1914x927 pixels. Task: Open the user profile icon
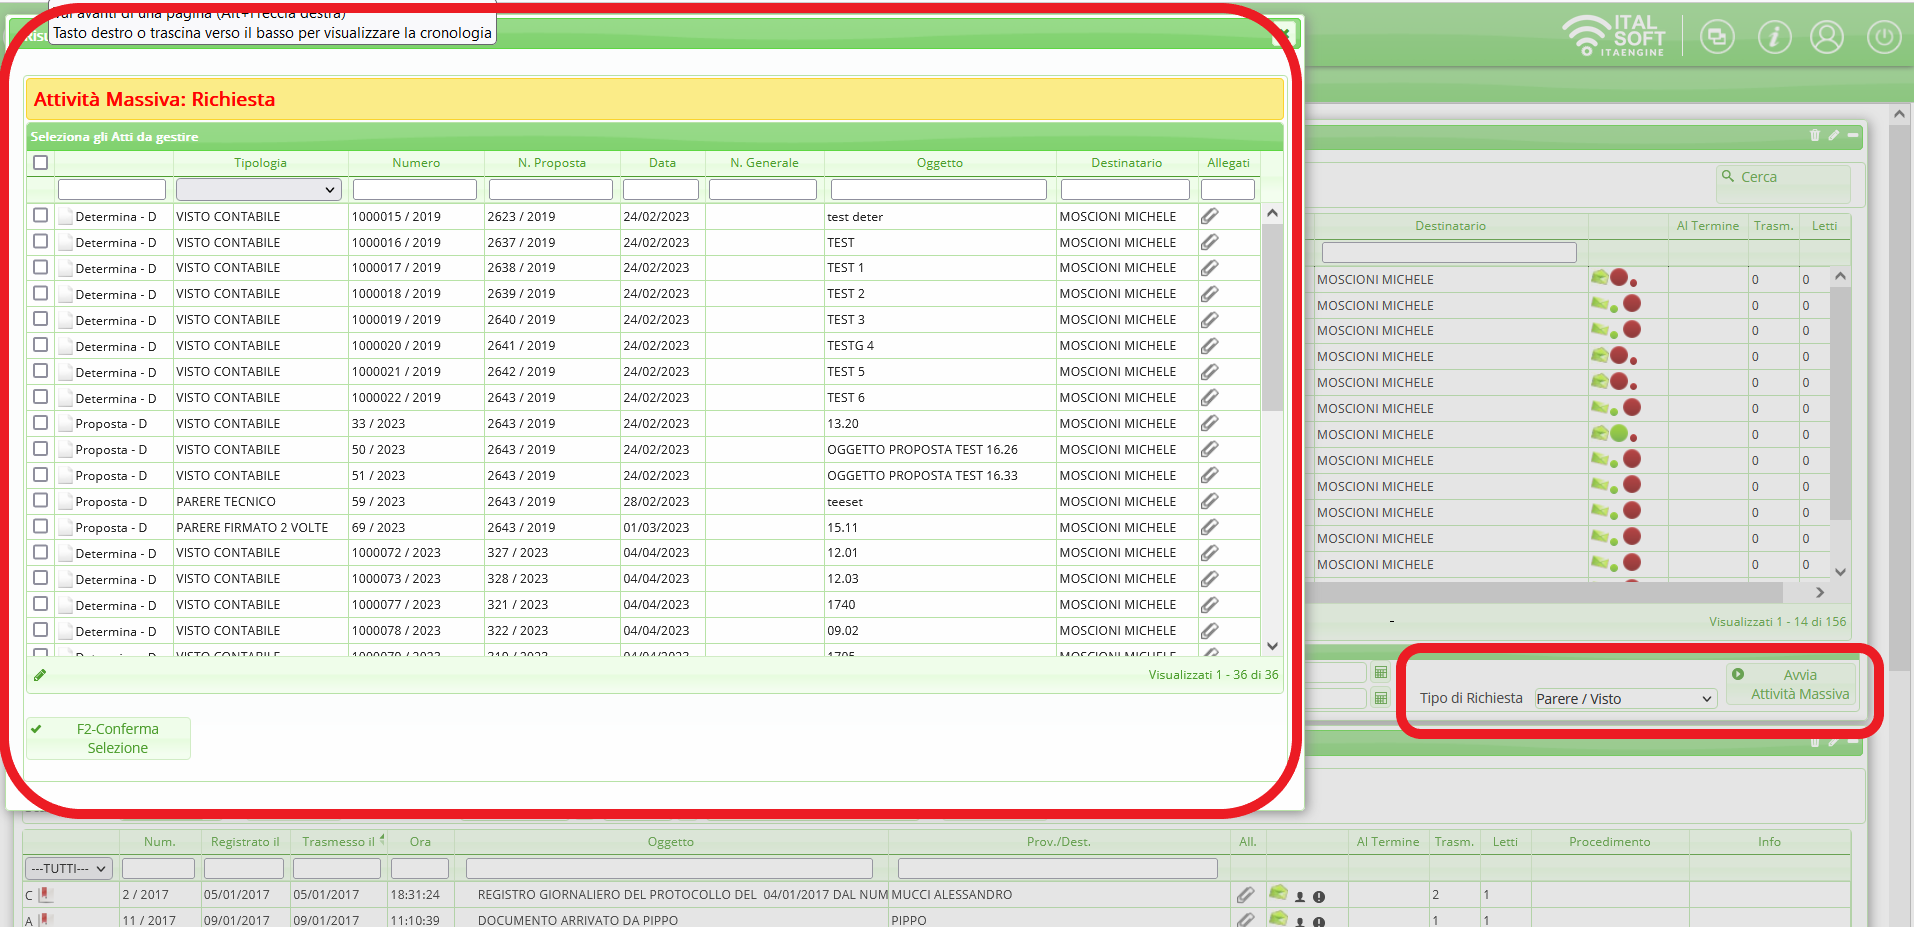point(1826,38)
